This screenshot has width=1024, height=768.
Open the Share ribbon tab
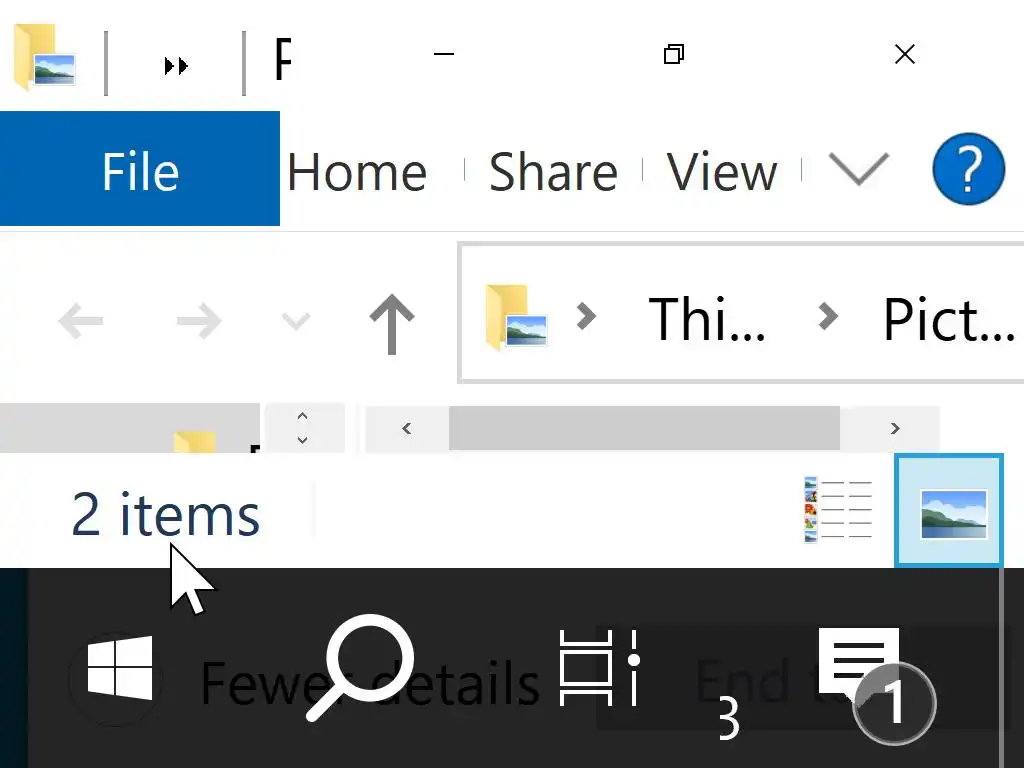(553, 172)
